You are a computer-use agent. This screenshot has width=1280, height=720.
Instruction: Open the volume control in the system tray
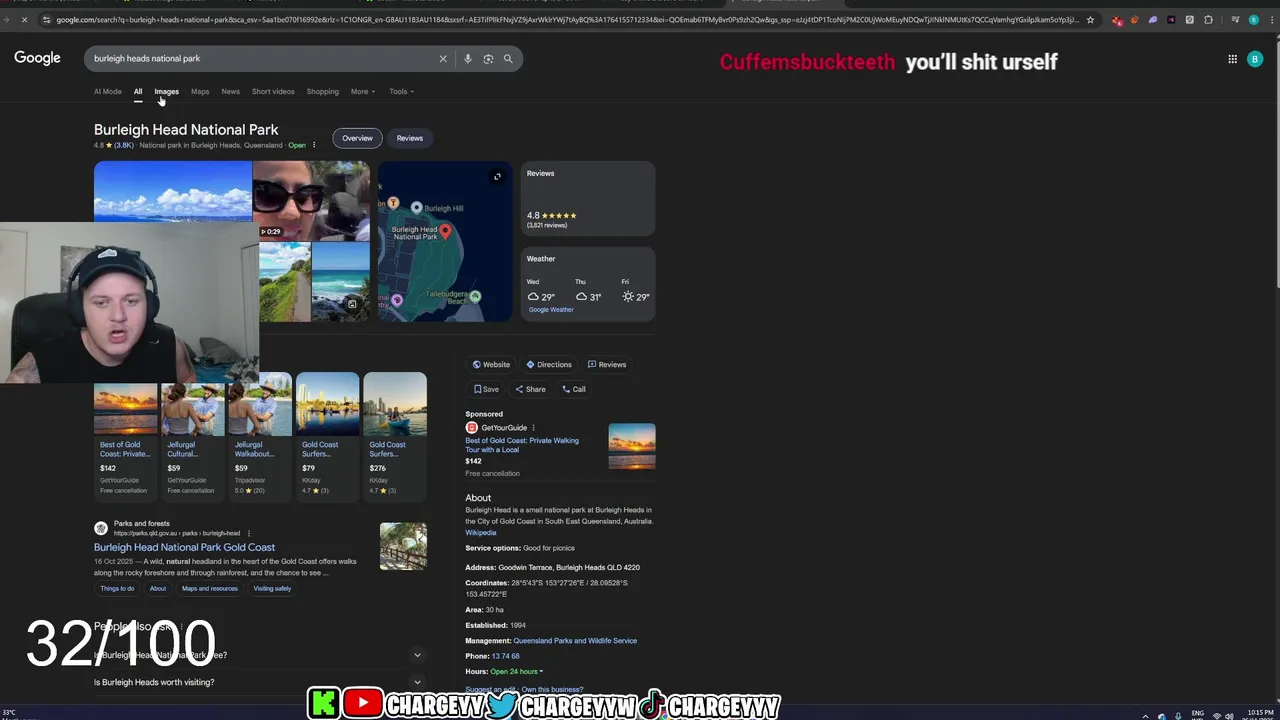(1229, 716)
